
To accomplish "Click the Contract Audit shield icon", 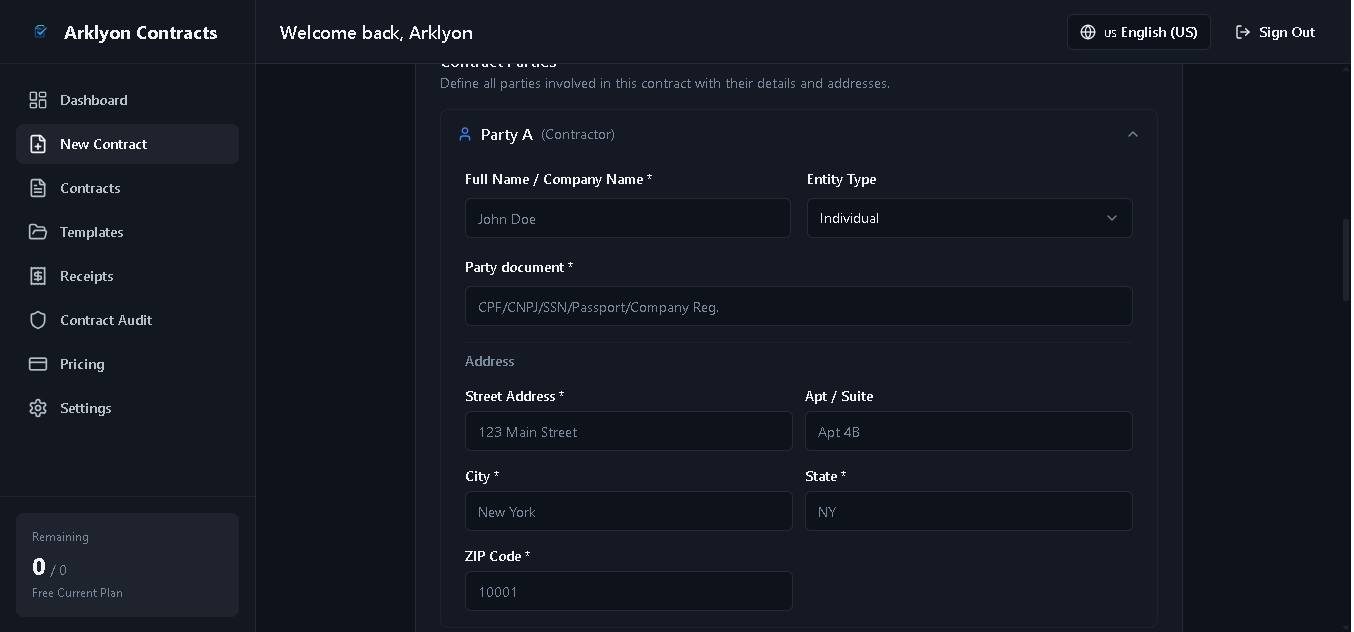I will pos(38,320).
